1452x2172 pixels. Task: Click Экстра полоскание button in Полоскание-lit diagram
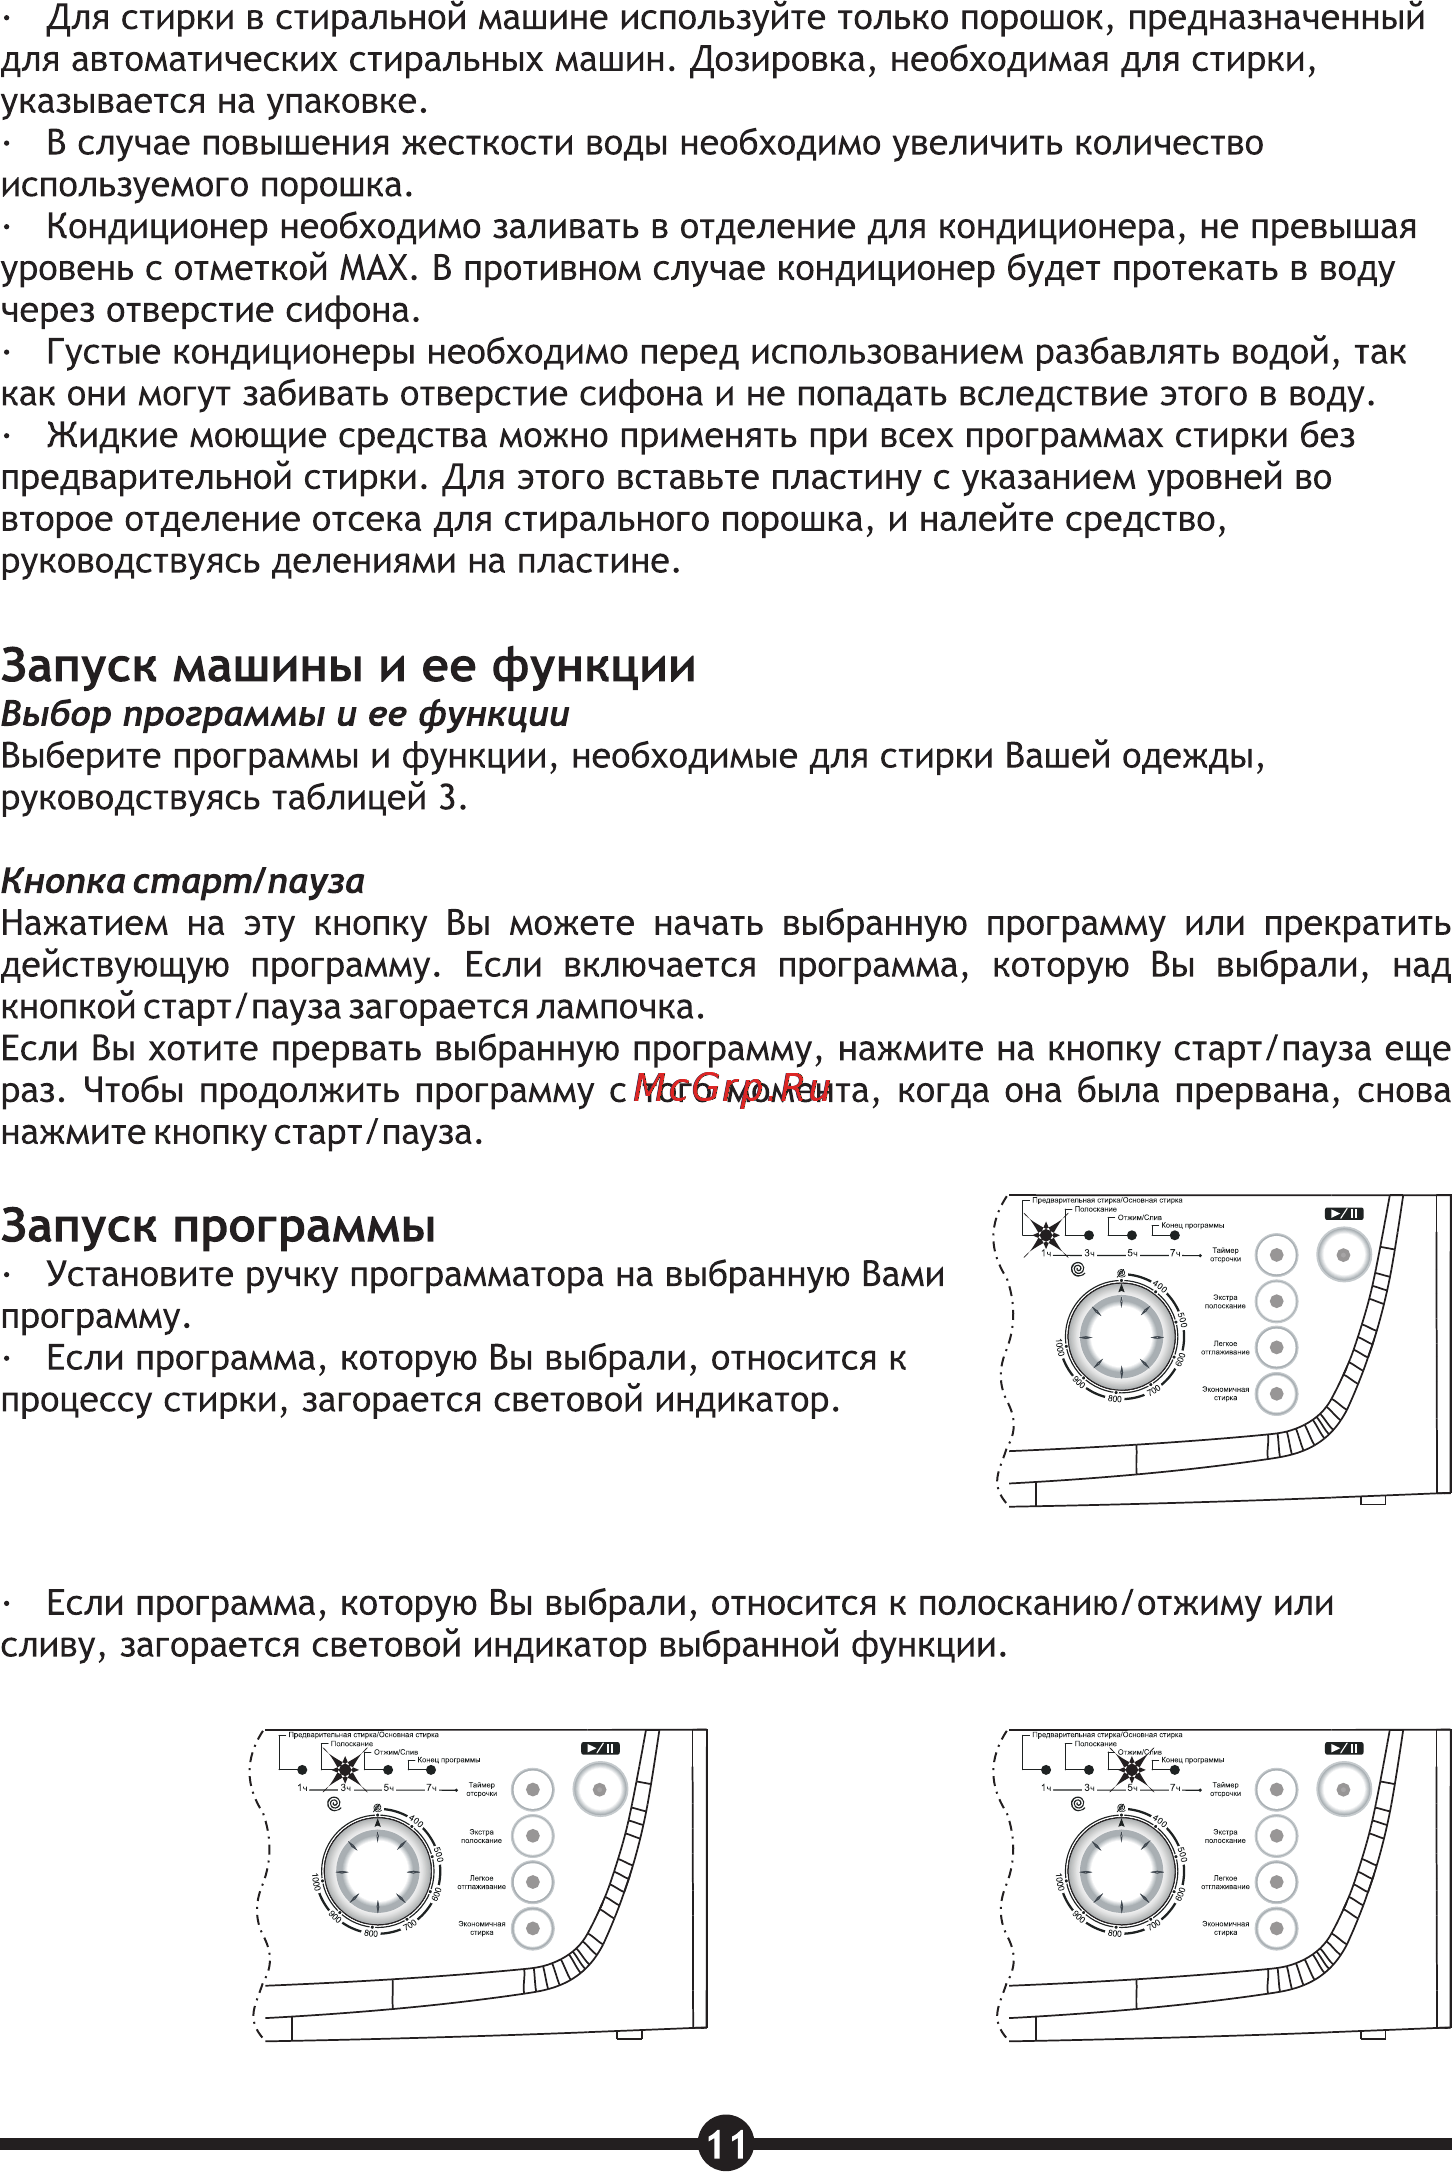(x=532, y=1836)
